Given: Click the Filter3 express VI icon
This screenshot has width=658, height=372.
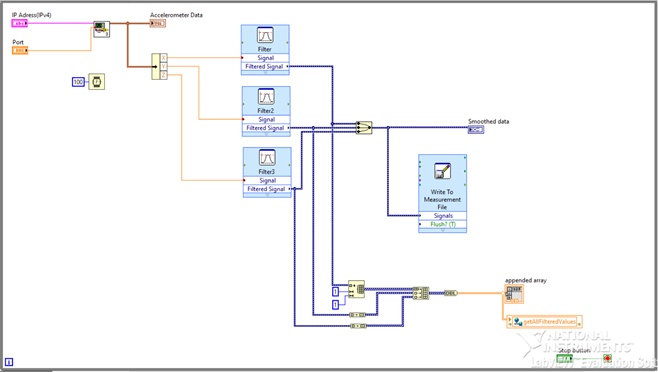Looking at the screenshot, I should [267, 158].
